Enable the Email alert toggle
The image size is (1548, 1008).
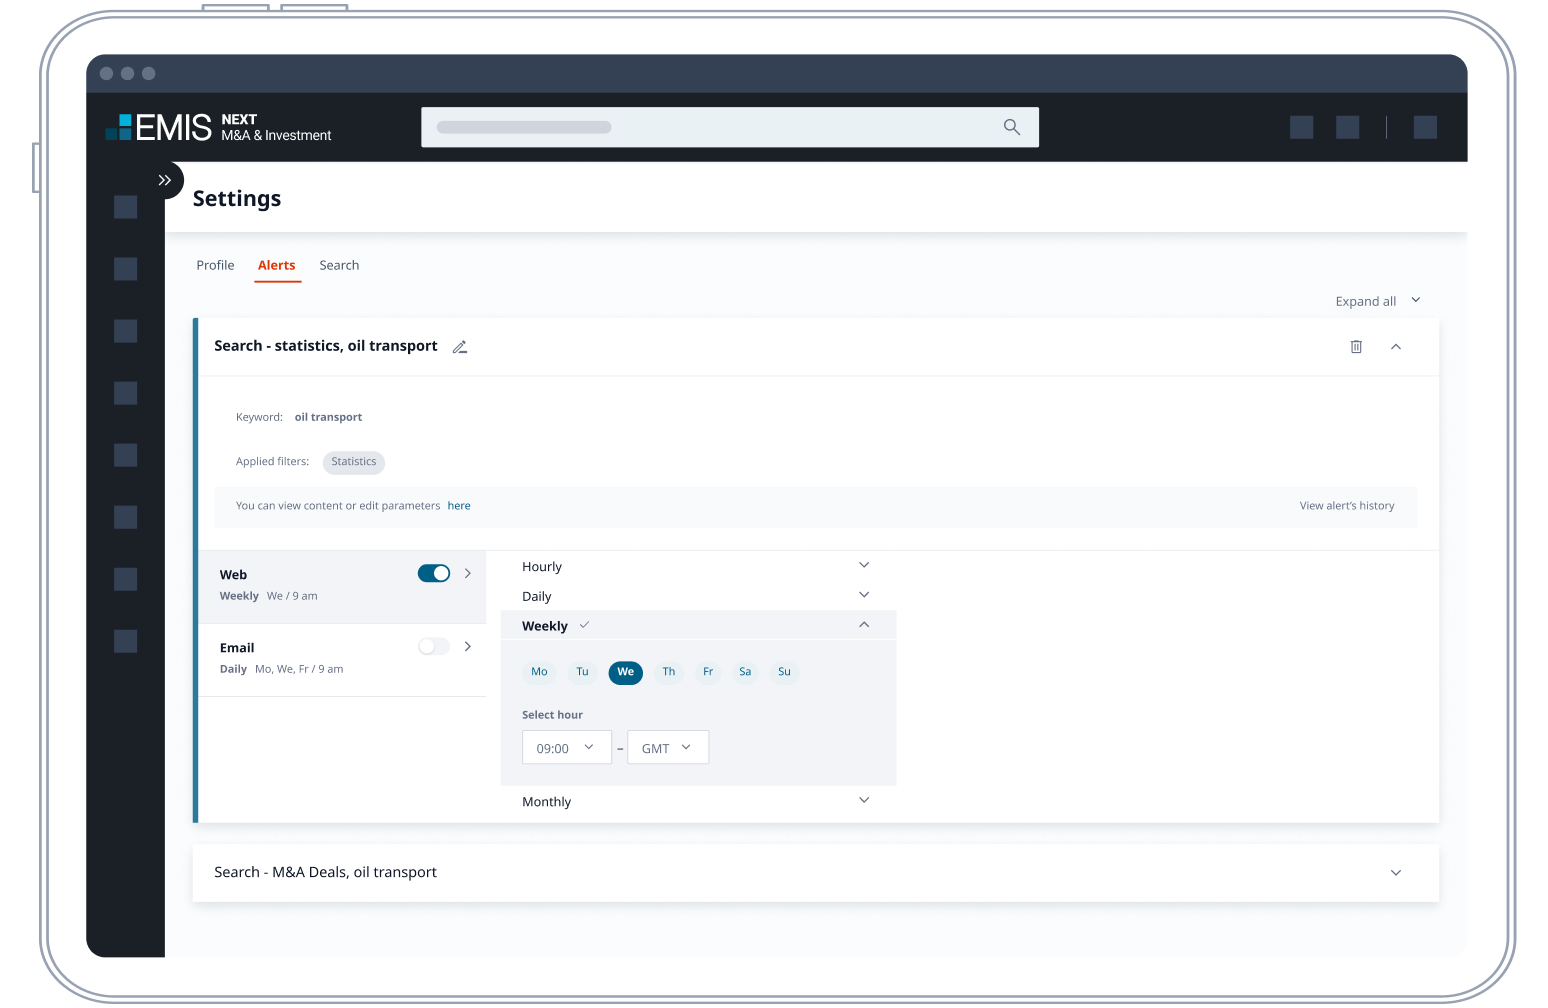pyautogui.click(x=434, y=647)
